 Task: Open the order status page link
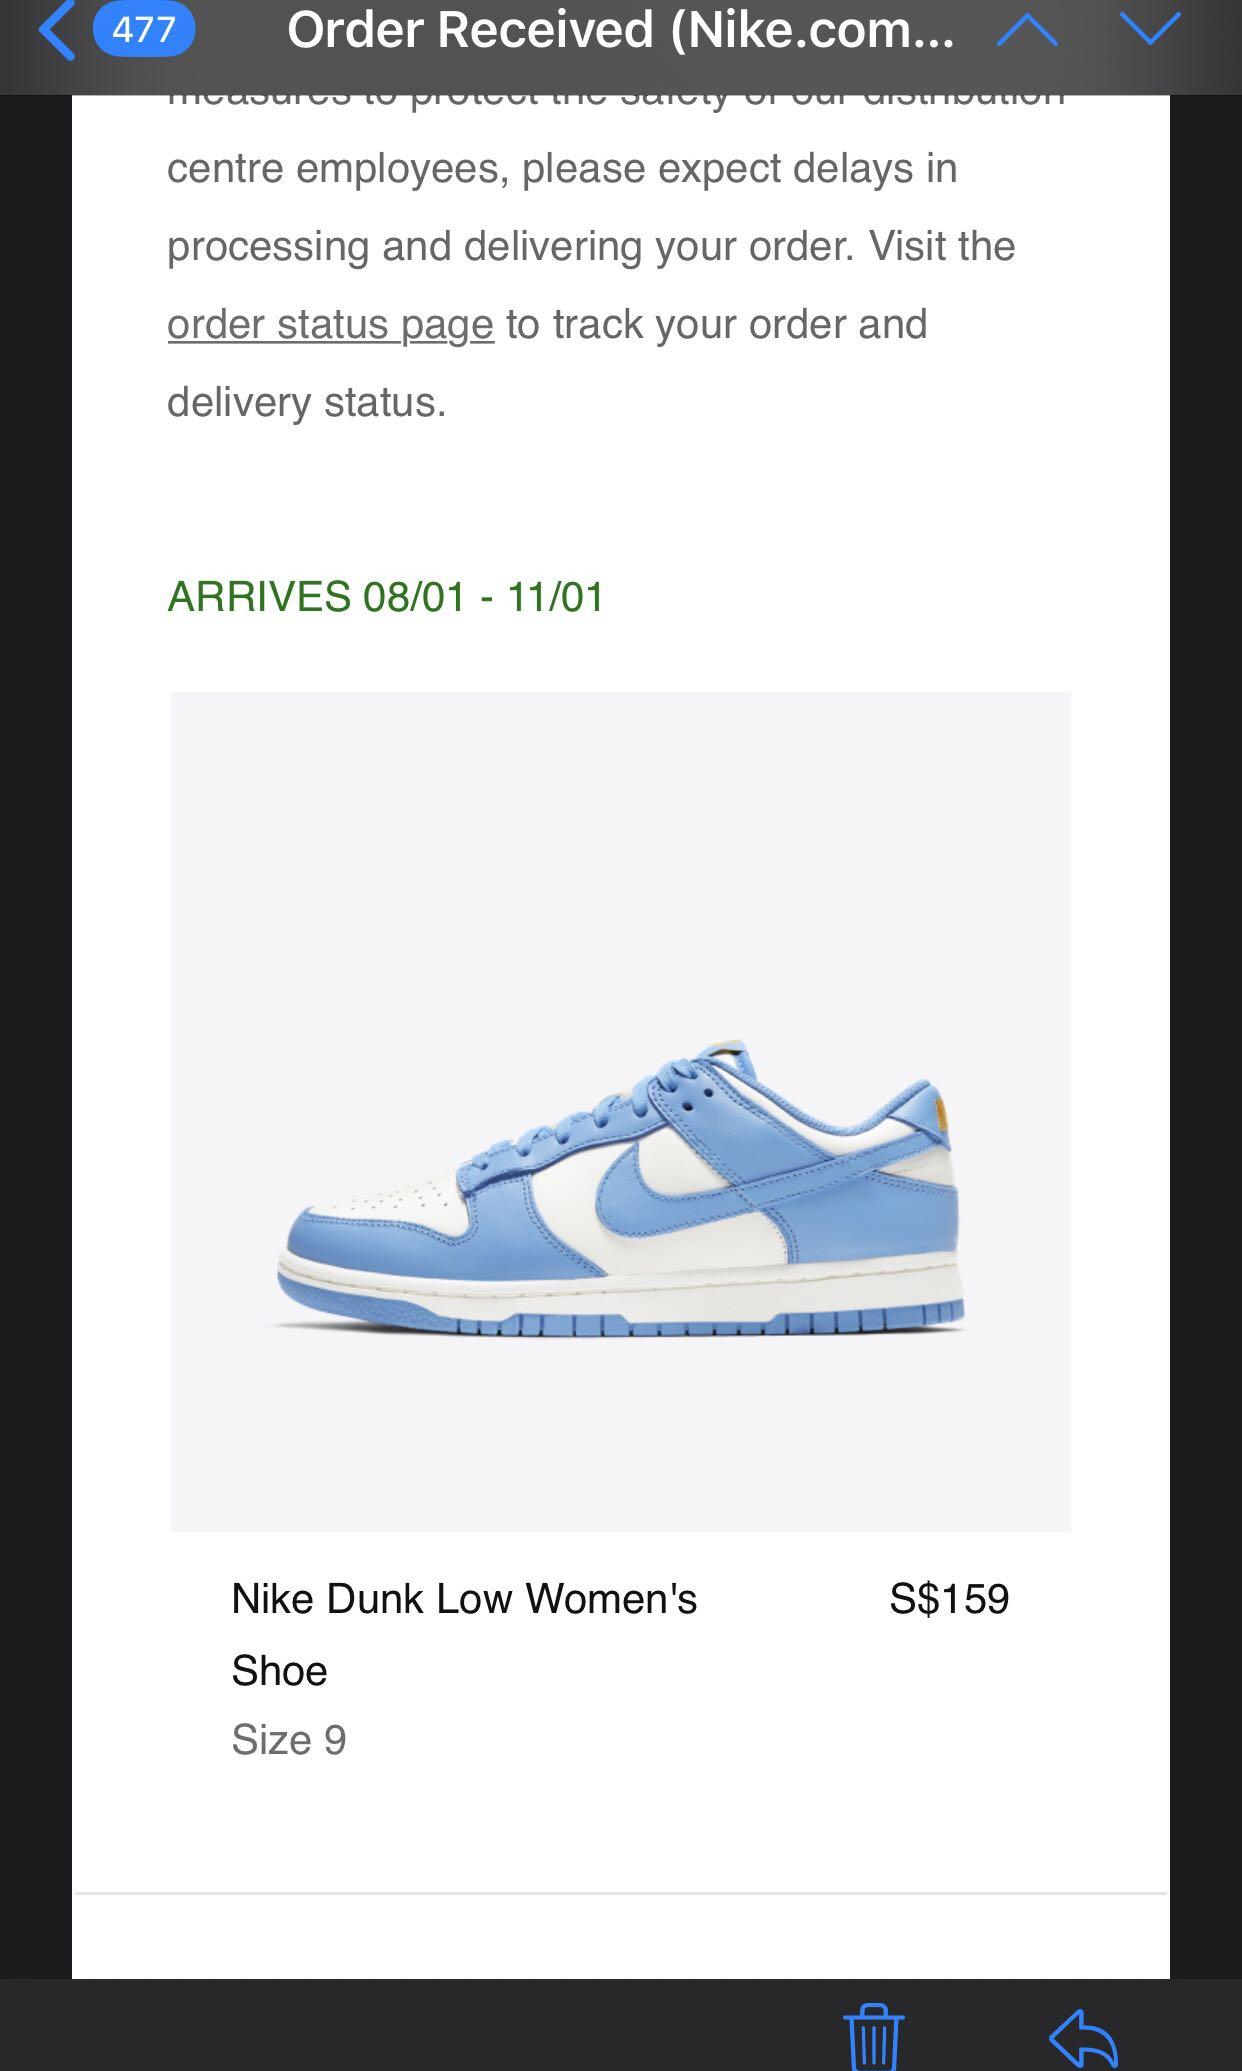click(330, 325)
